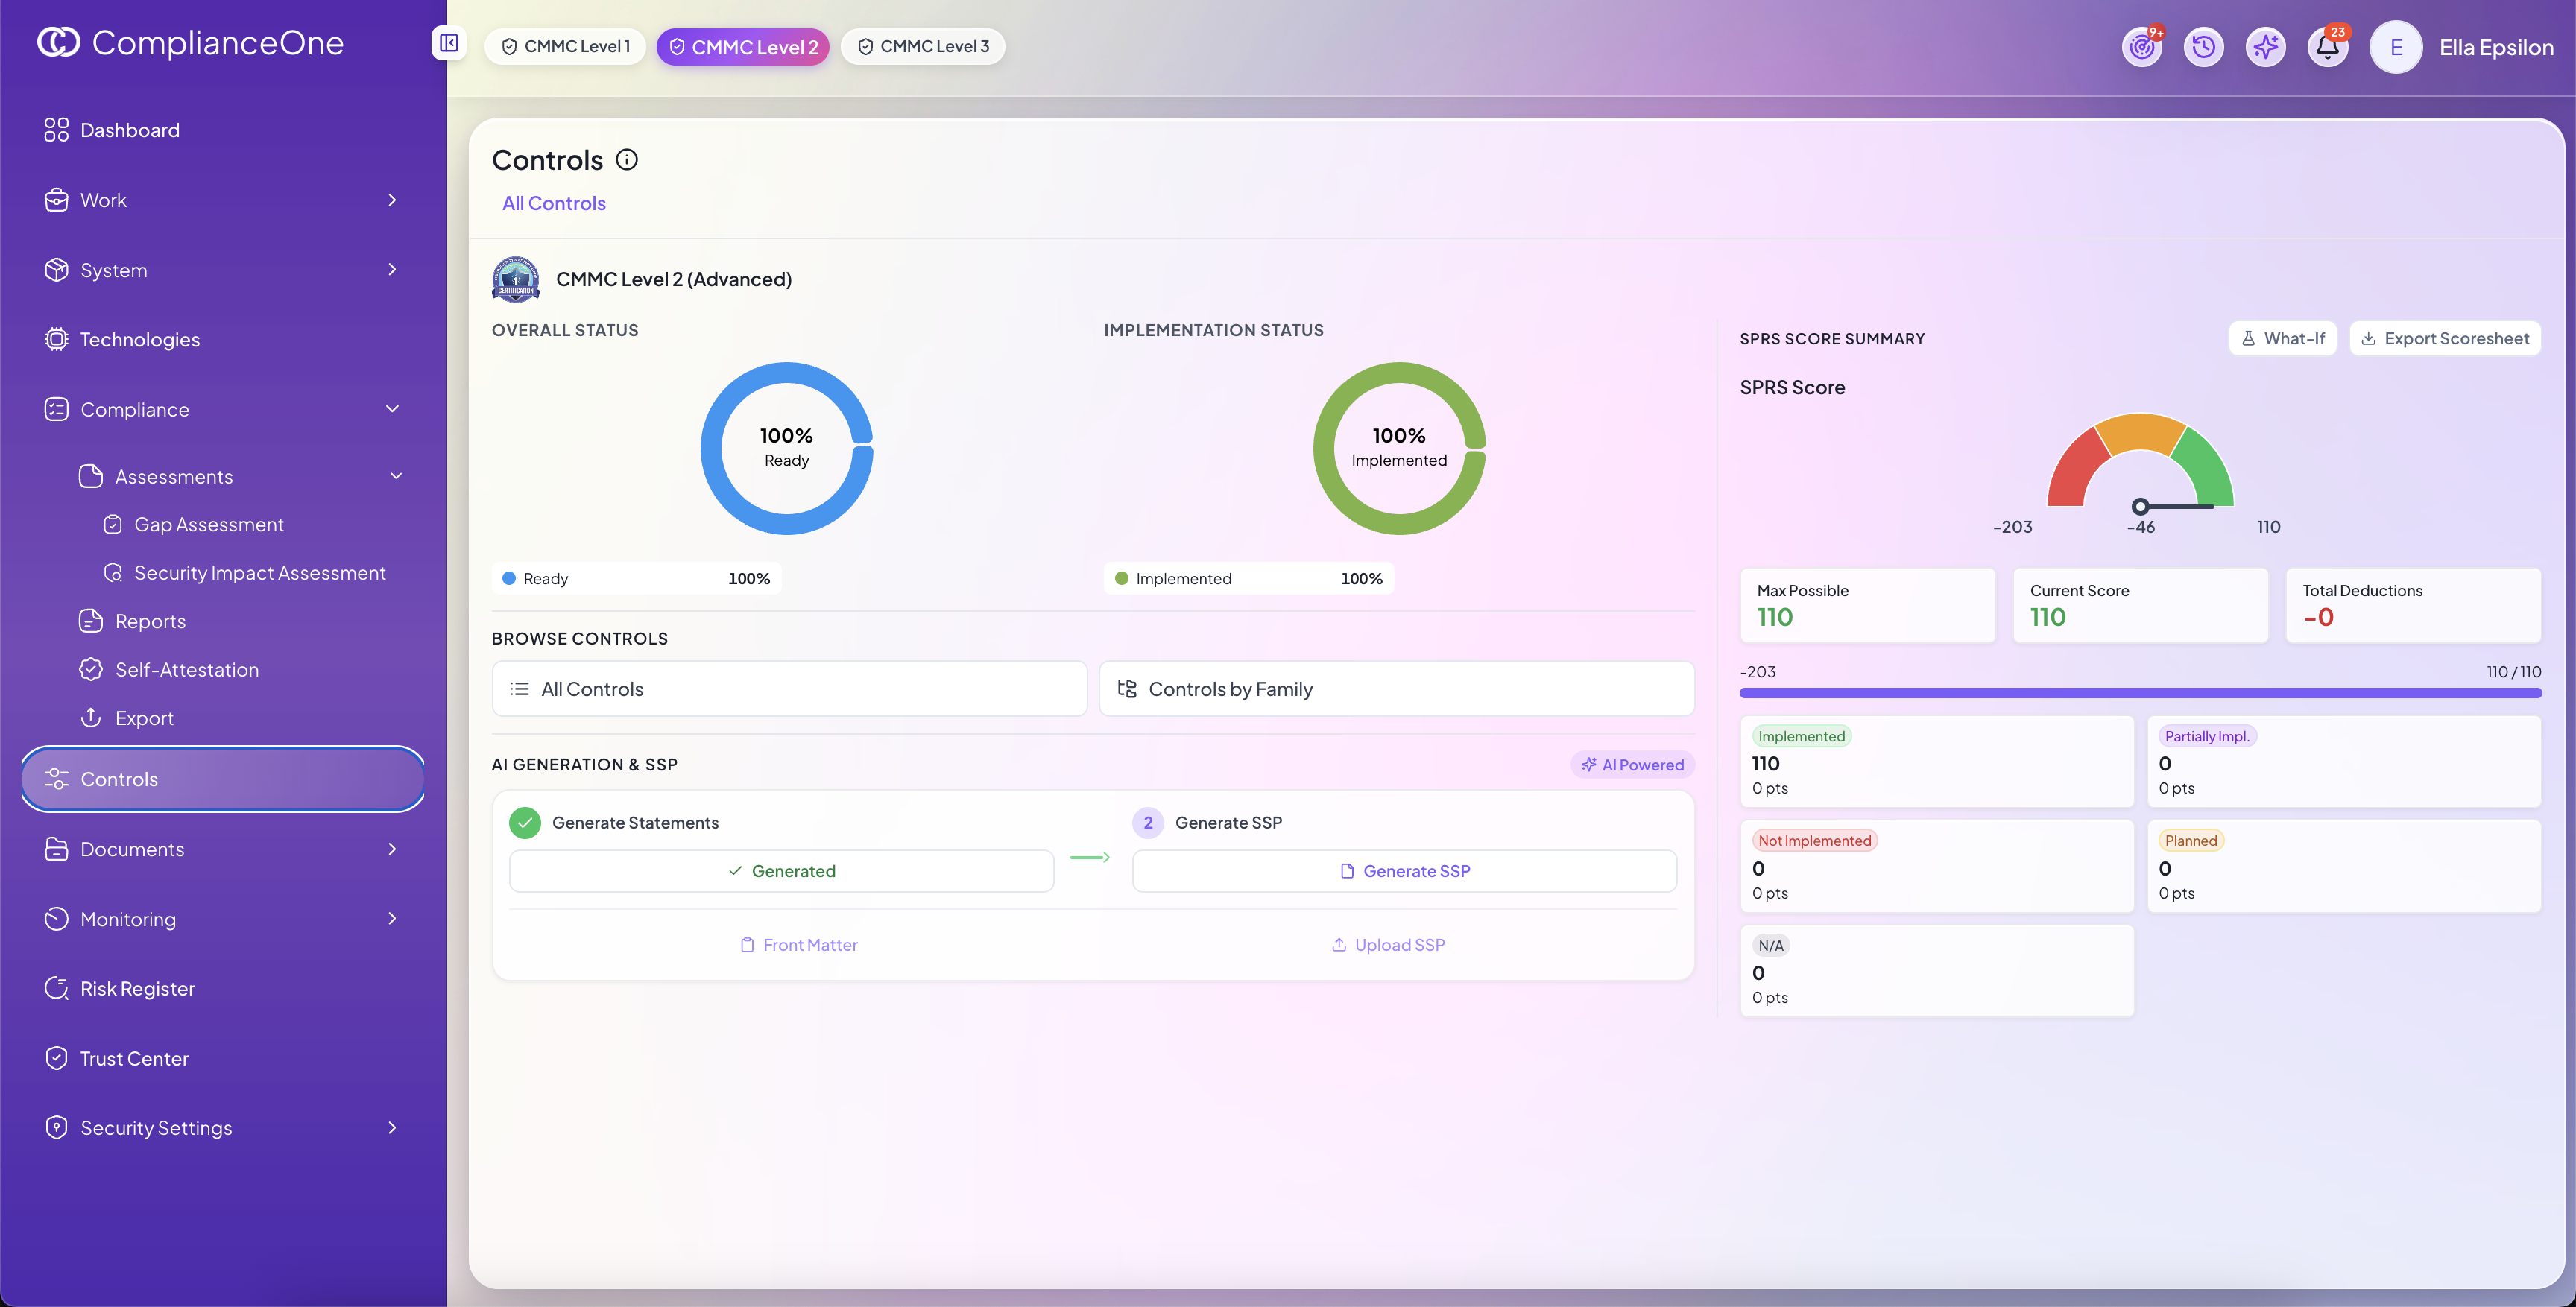2576x1307 pixels.
Task: Open notifications bell
Action: [x=2328, y=46]
